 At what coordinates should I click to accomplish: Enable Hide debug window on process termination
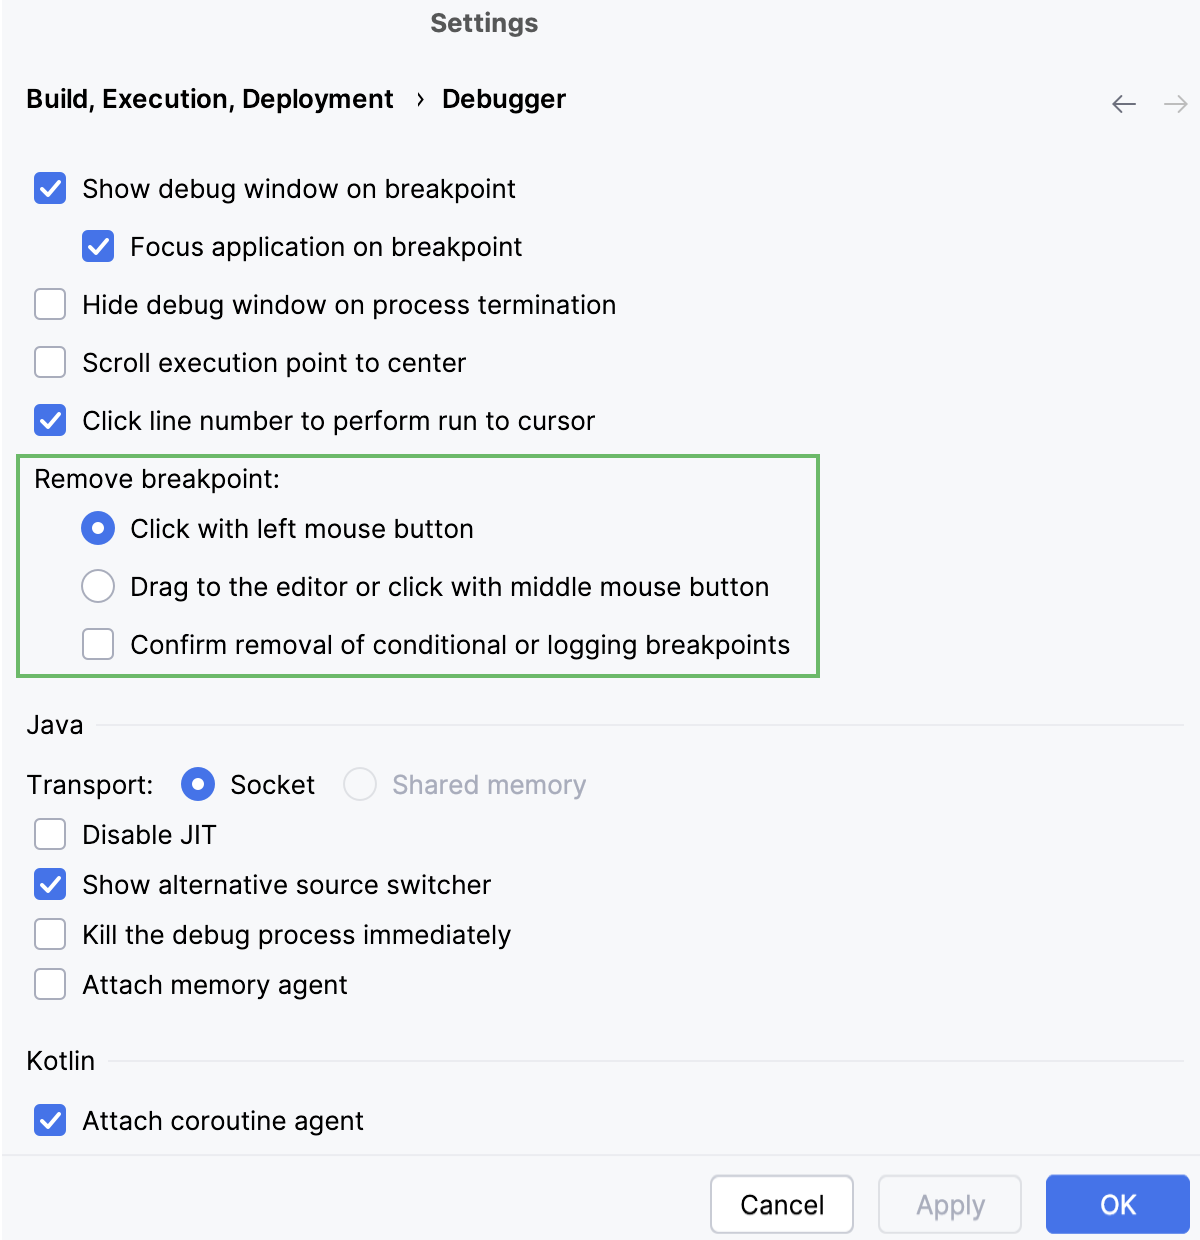(49, 304)
